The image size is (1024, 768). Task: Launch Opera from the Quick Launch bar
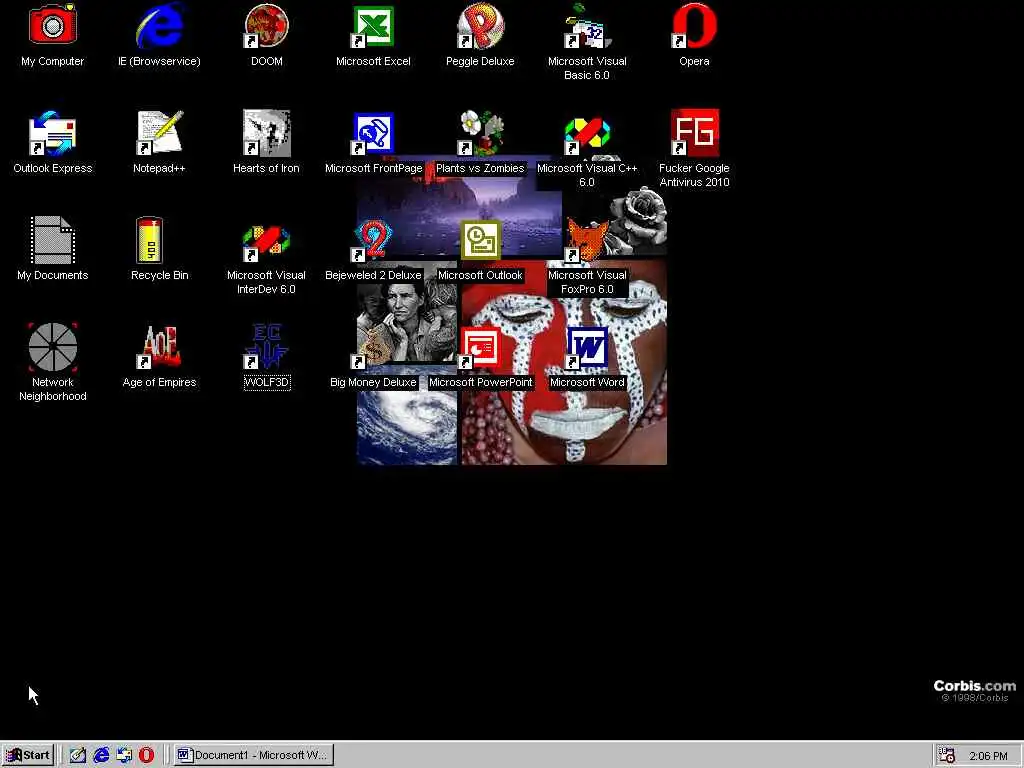coord(146,755)
